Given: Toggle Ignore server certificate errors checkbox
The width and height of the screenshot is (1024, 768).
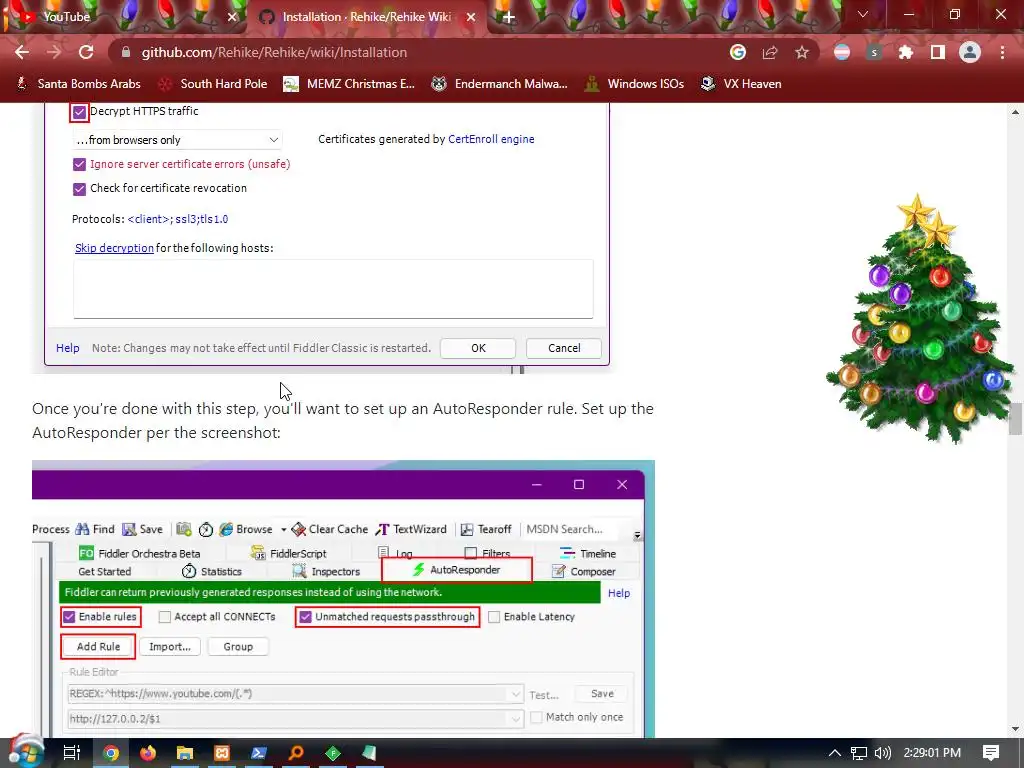Looking at the screenshot, I should coord(79,164).
